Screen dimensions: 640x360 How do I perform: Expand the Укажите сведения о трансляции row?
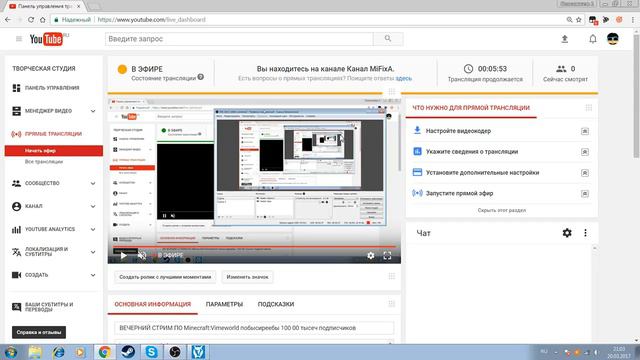585,152
